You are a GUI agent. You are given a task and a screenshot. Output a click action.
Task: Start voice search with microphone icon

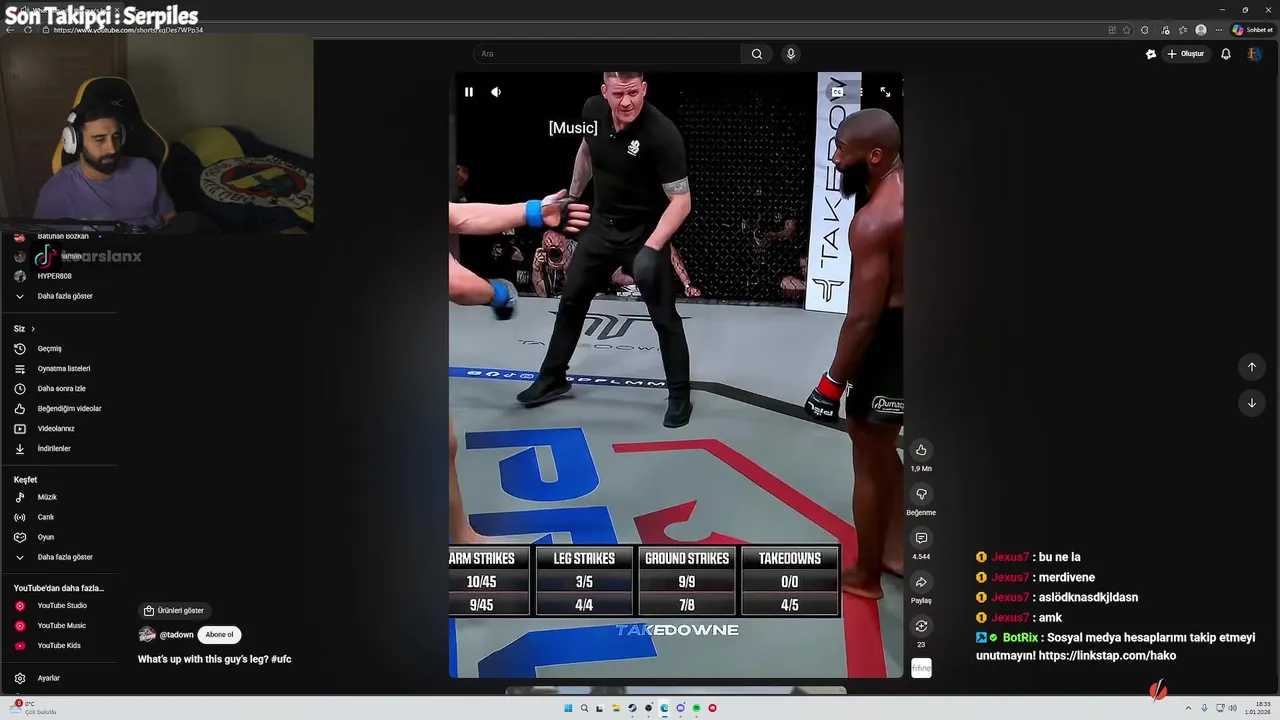point(791,54)
